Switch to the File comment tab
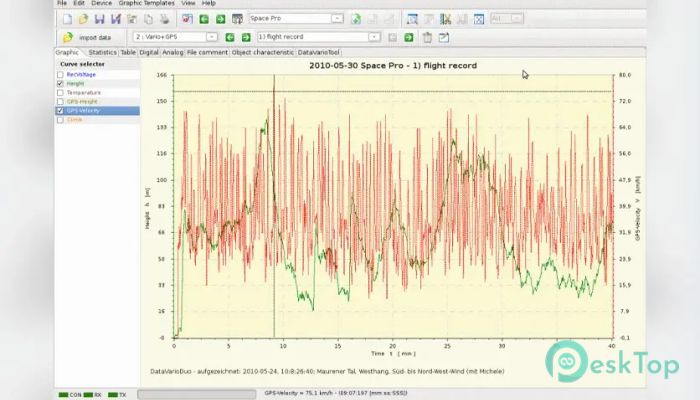The width and height of the screenshot is (700, 400). click(x=207, y=52)
